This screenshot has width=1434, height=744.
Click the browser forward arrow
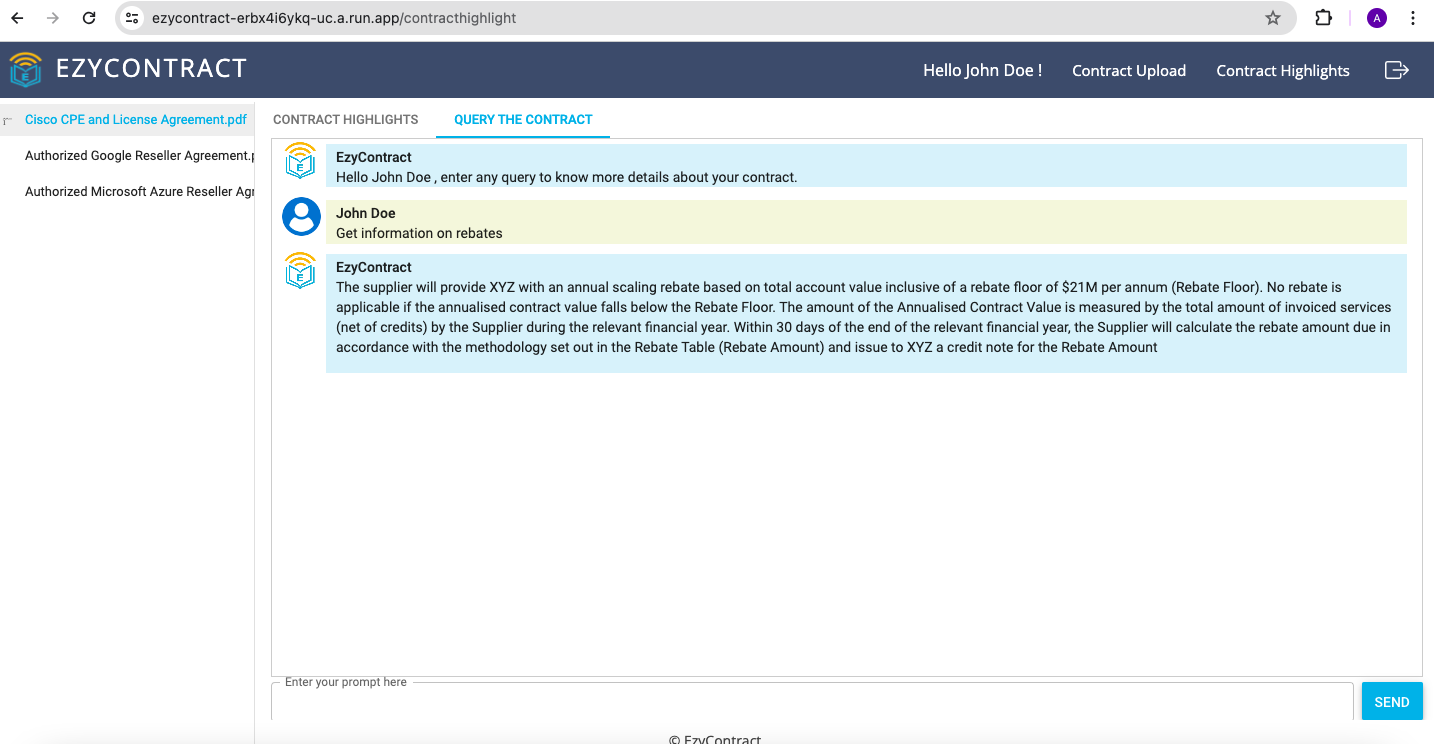coord(53,18)
